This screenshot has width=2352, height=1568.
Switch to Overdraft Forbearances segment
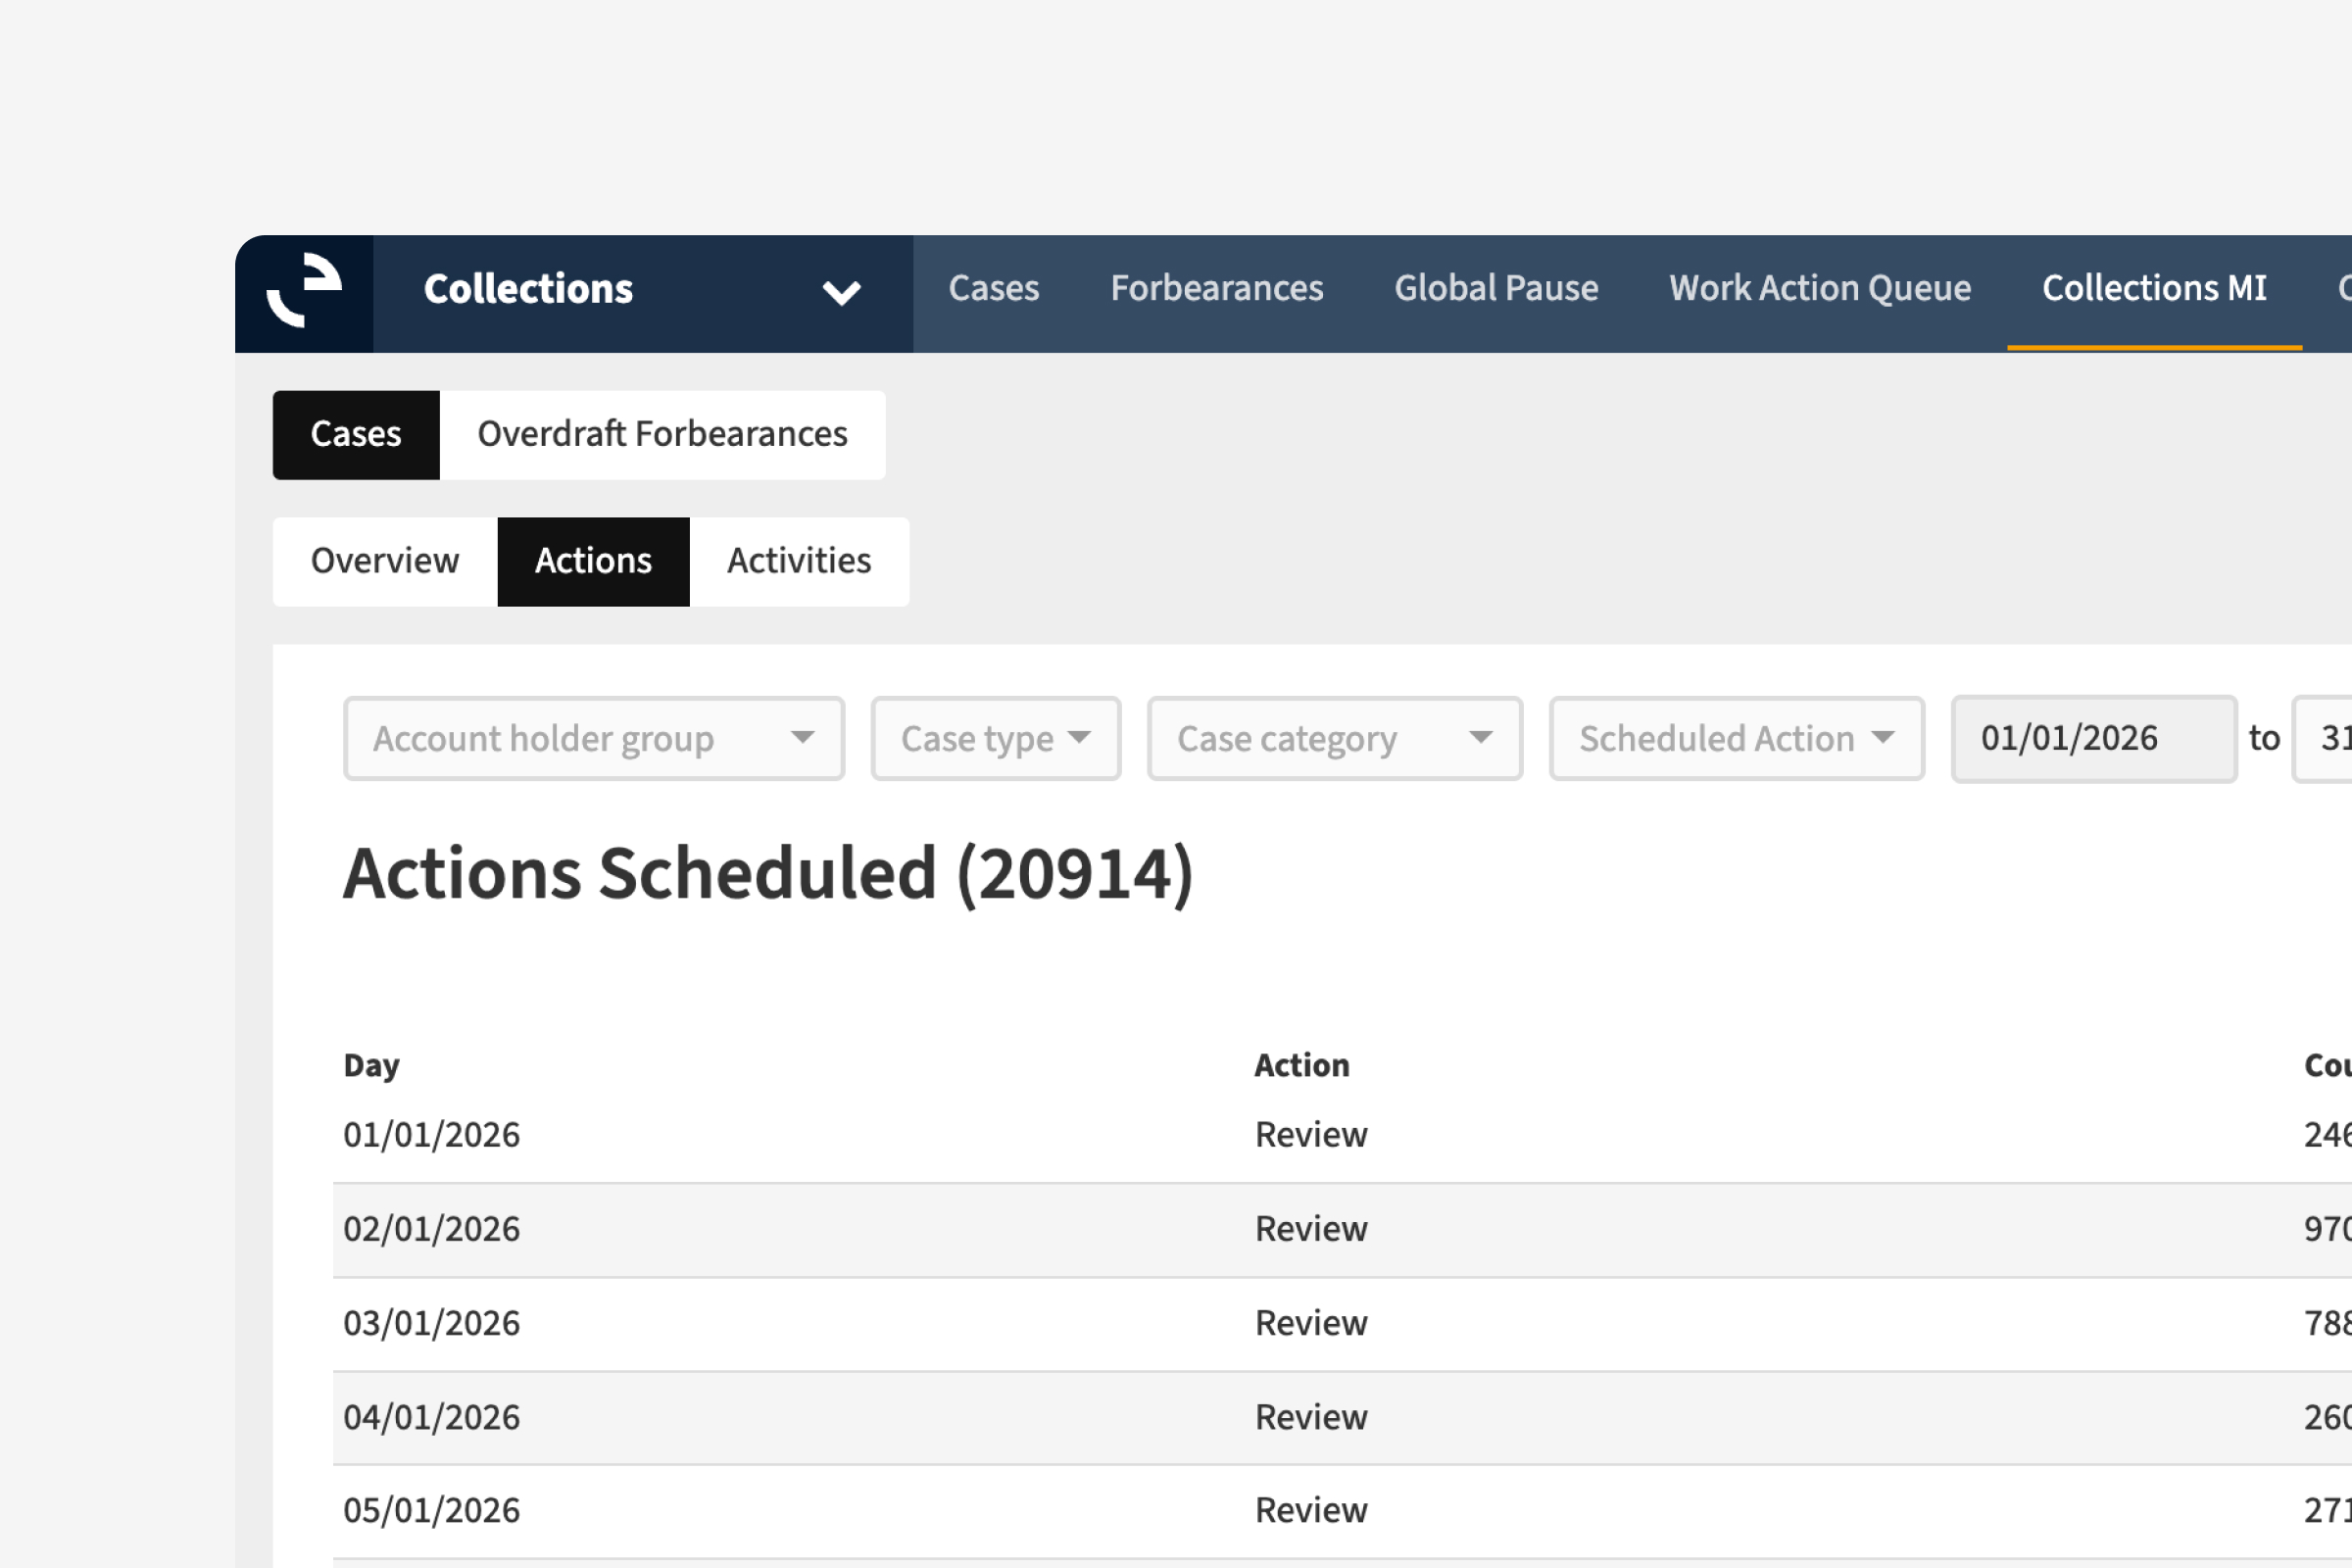click(x=662, y=435)
